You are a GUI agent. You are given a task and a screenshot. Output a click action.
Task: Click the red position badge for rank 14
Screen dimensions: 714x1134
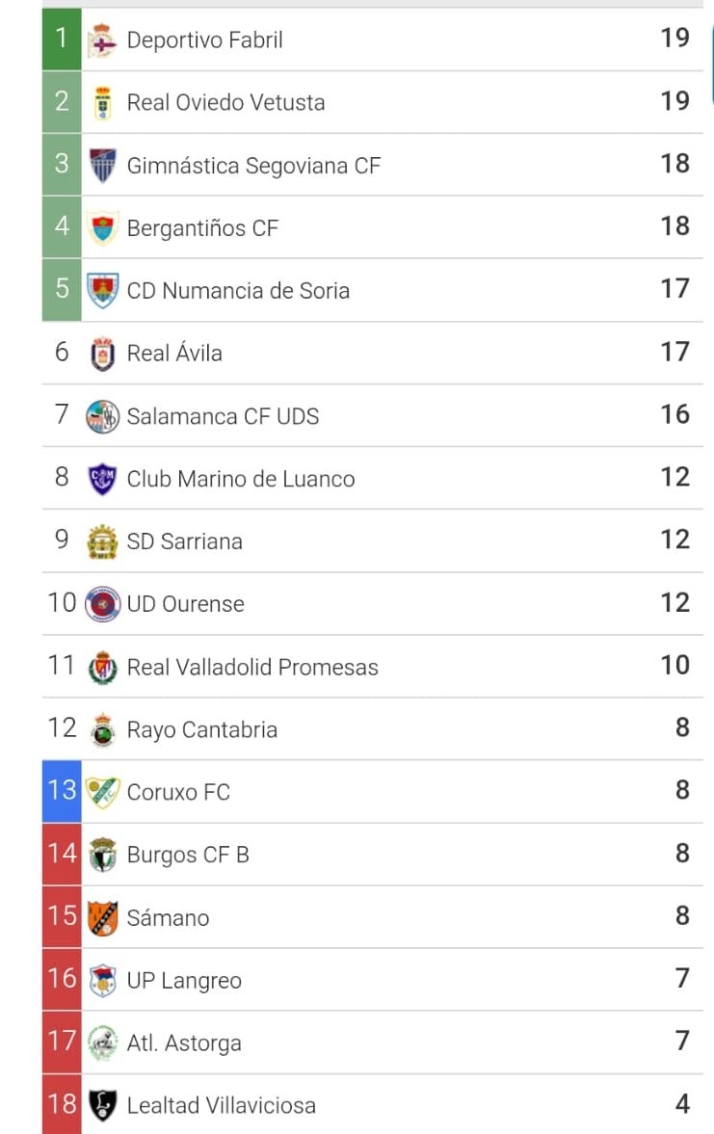click(x=58, y=854)
